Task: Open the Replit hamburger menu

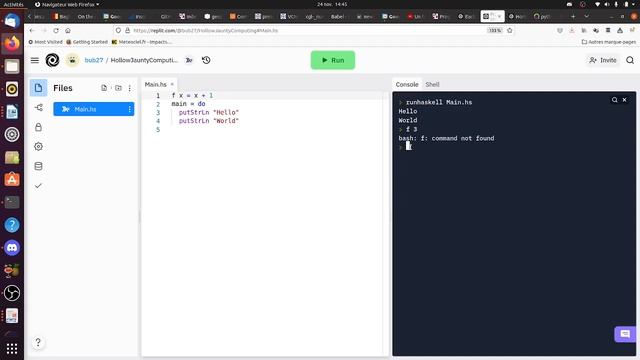Action: pos(35,60)
